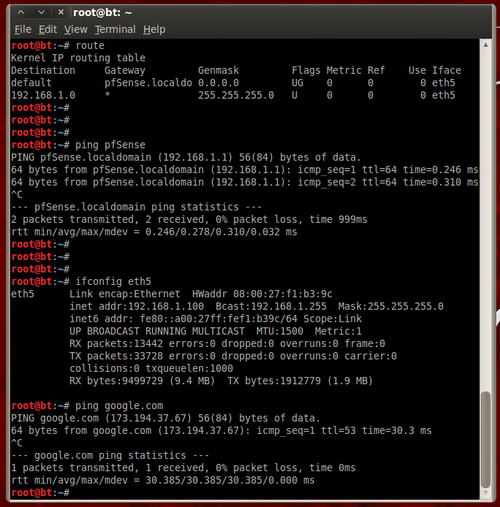Click the empty scrollbar track above the thumb

486,220
